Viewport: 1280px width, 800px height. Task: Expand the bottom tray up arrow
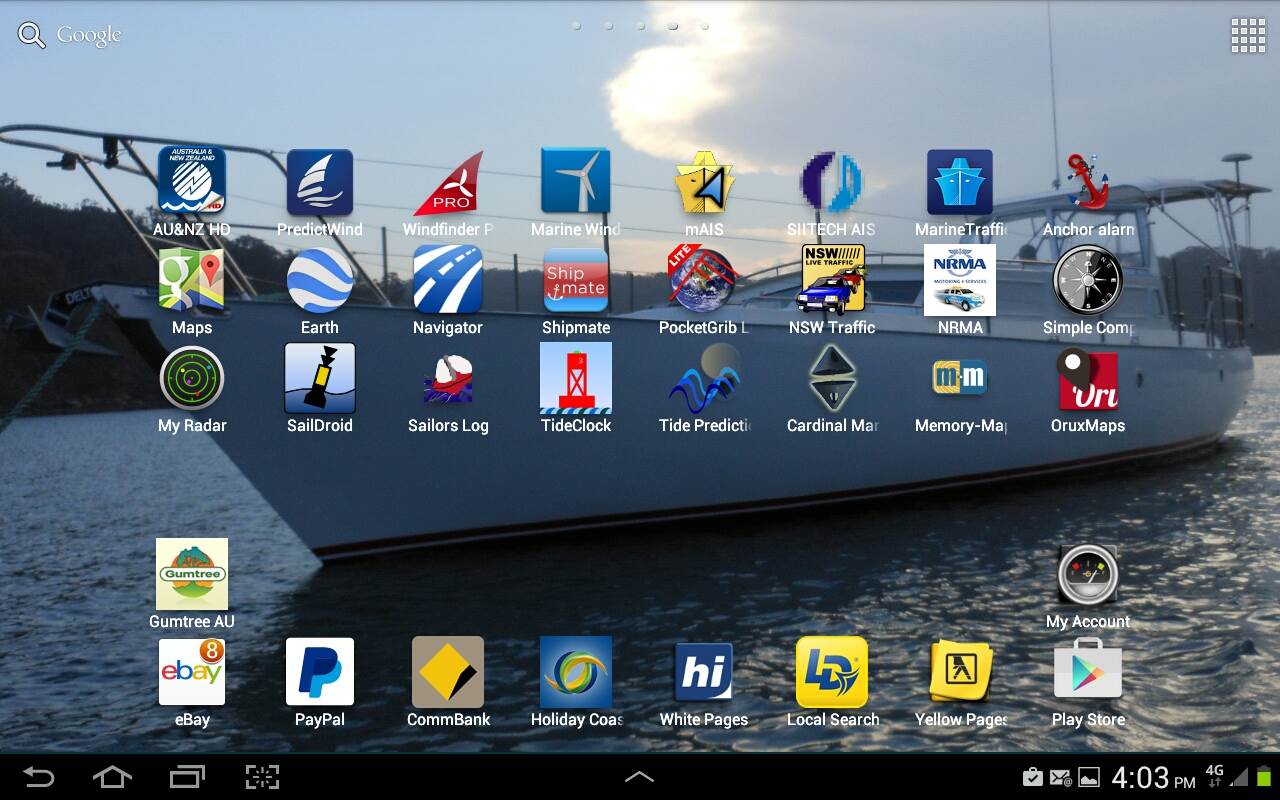(x=639, y=777)
